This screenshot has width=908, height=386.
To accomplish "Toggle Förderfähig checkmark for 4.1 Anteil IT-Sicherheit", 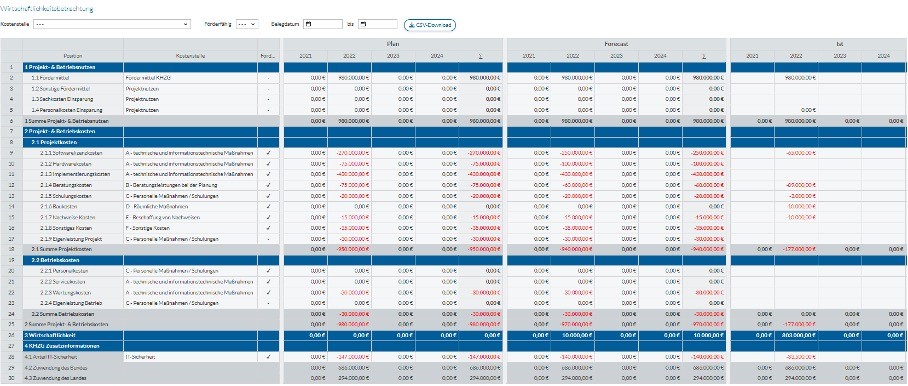I will tap(269, 357).
